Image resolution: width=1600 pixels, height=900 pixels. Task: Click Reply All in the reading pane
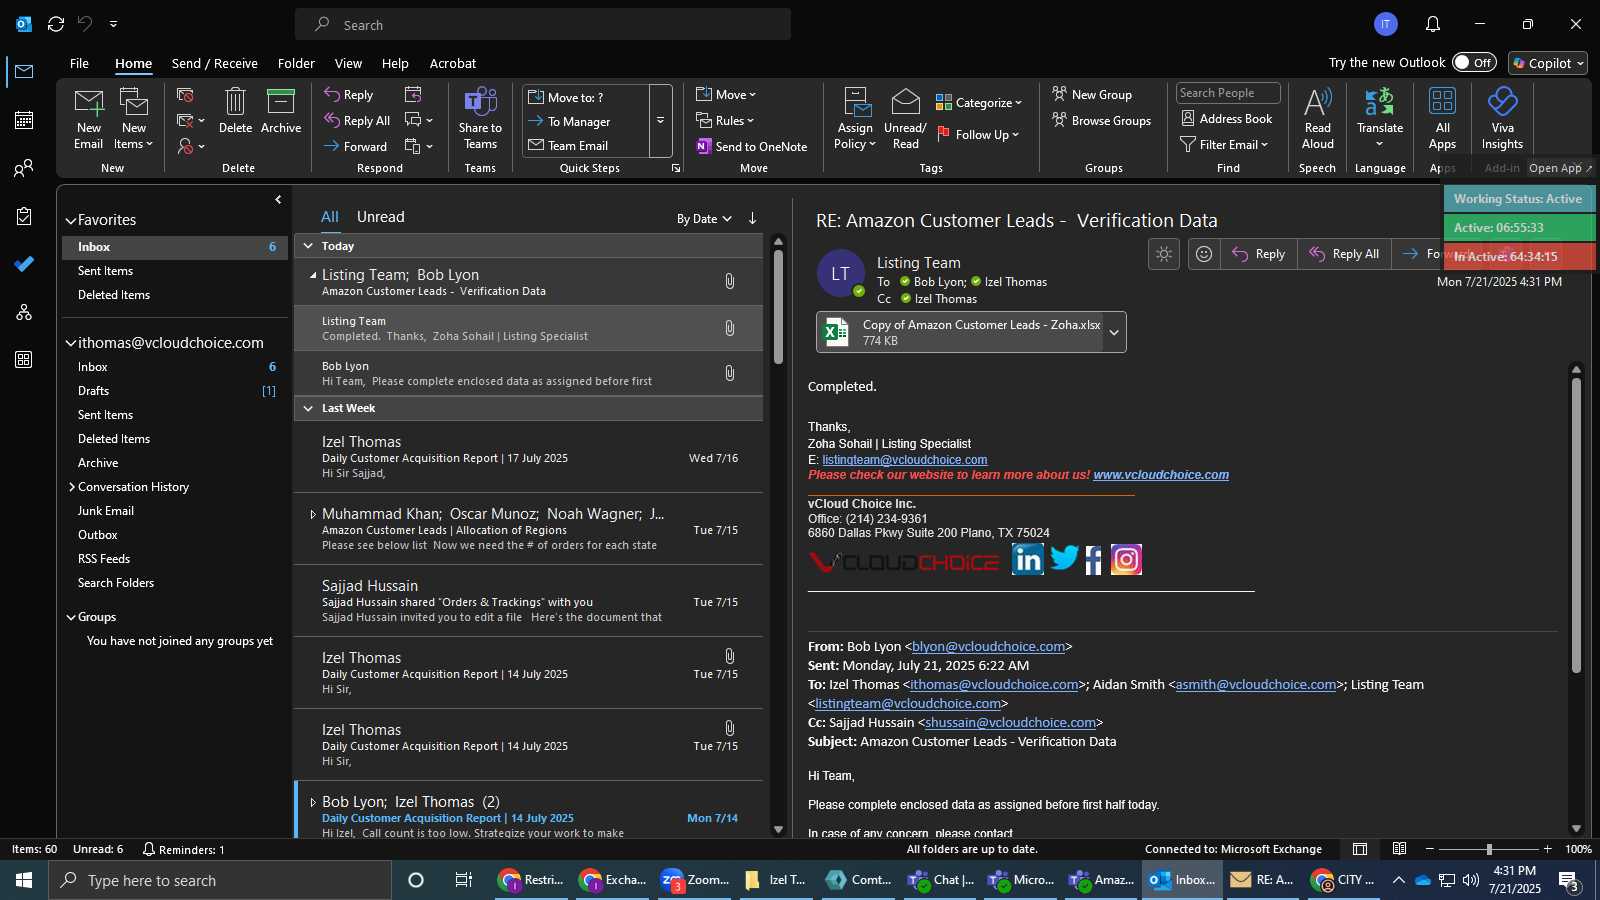coord(1344,254)
